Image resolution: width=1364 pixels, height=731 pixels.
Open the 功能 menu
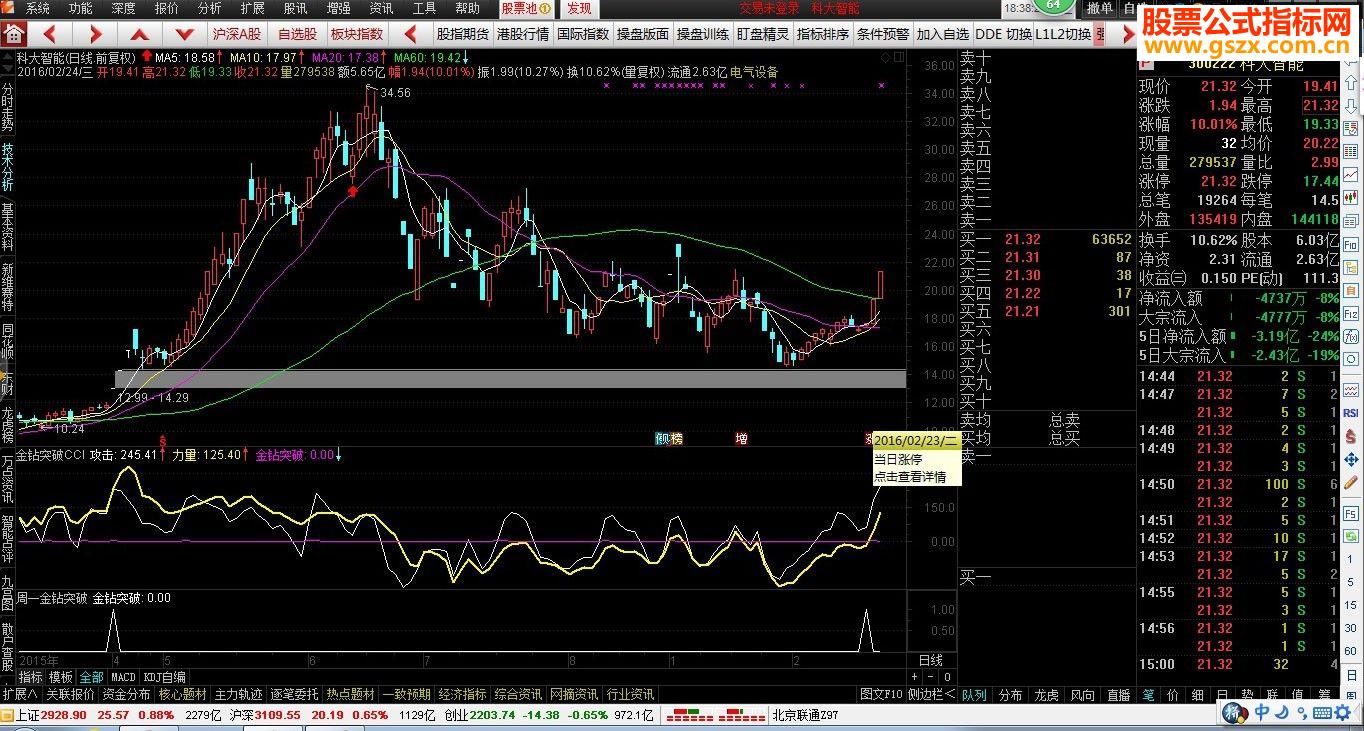click(x=81, y=8)
